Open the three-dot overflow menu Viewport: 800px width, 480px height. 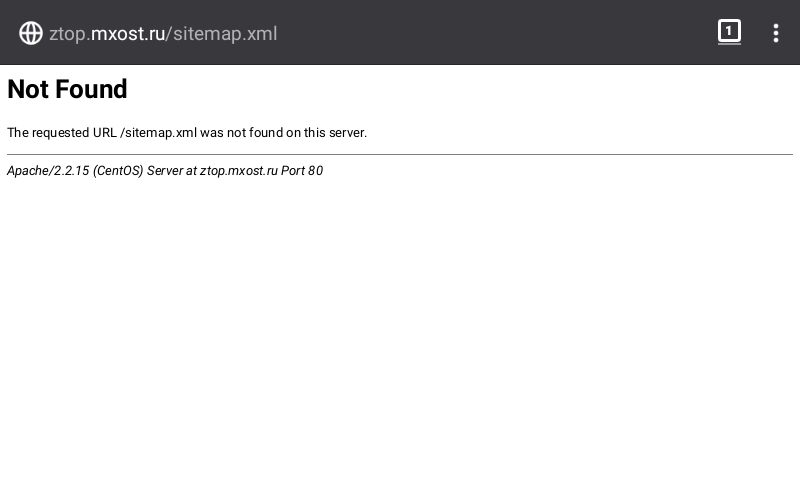click(775, 33)
